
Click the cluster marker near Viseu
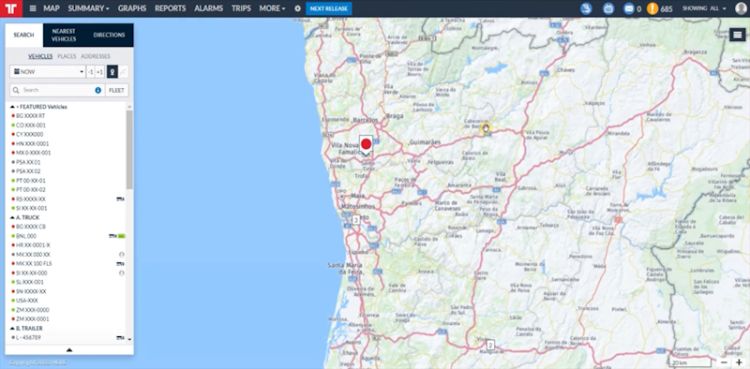[490, 345]
